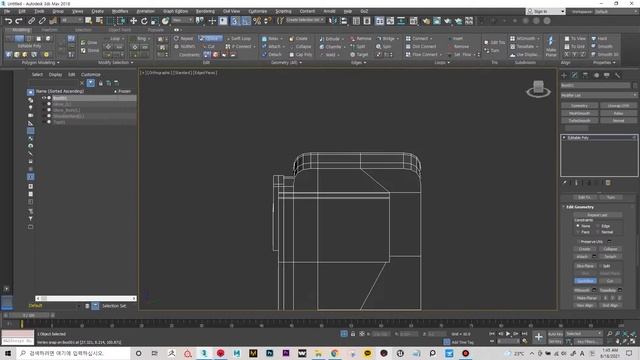Toggle the Percent Snap icon
The height and width of the screenshot is (360, 640).
(257, 21)
